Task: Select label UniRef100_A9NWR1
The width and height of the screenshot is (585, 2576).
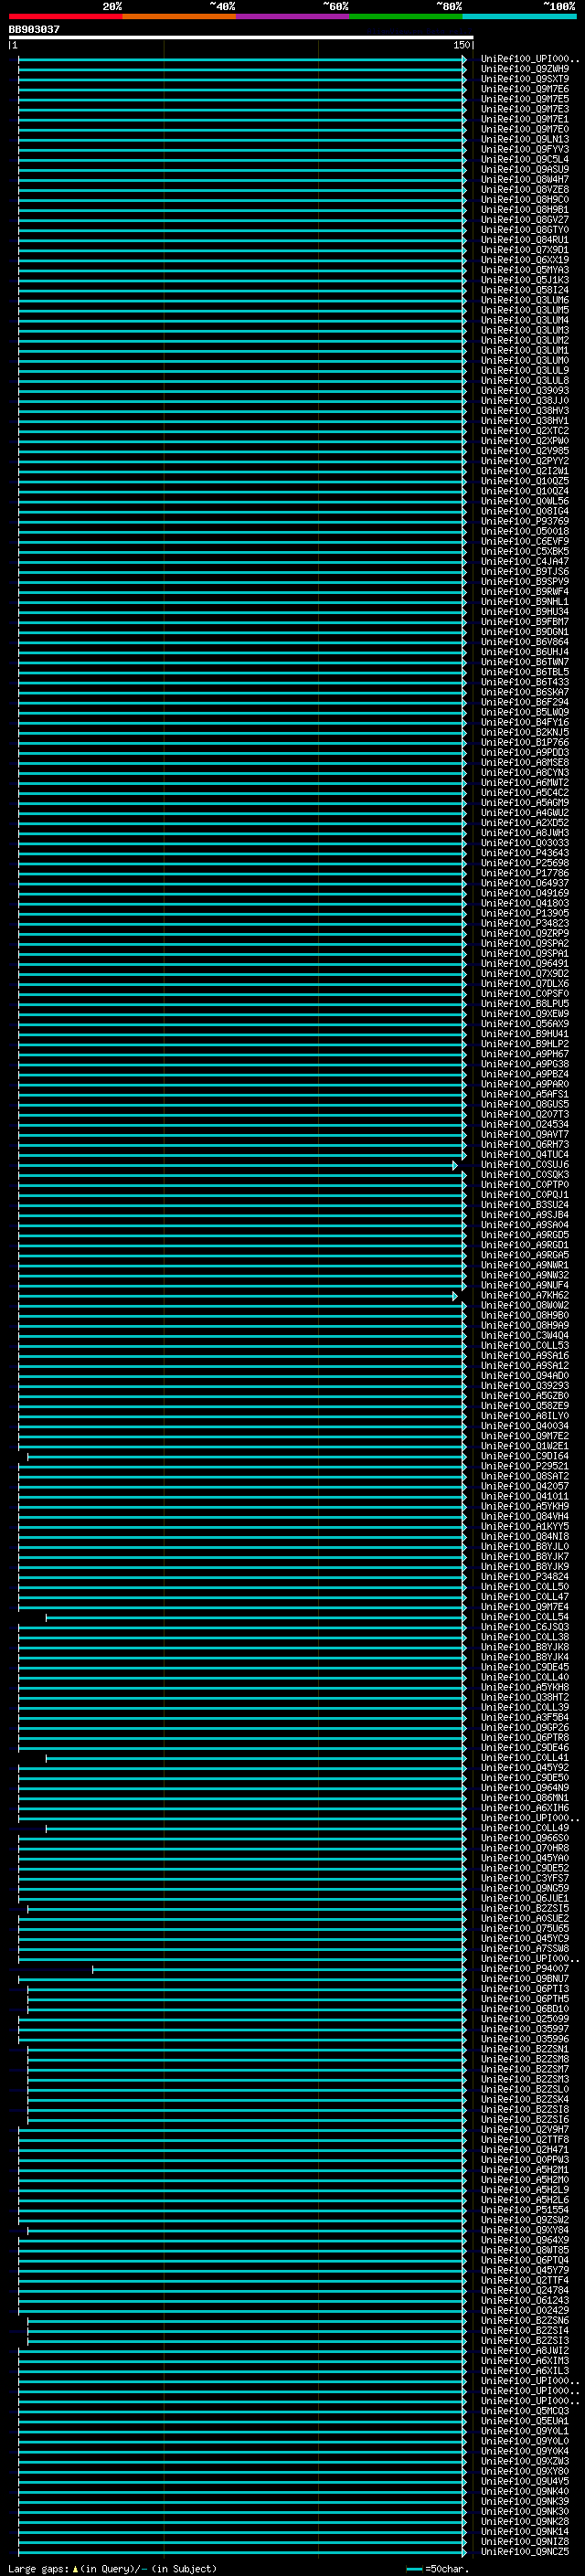Action: coord(525,1266)
